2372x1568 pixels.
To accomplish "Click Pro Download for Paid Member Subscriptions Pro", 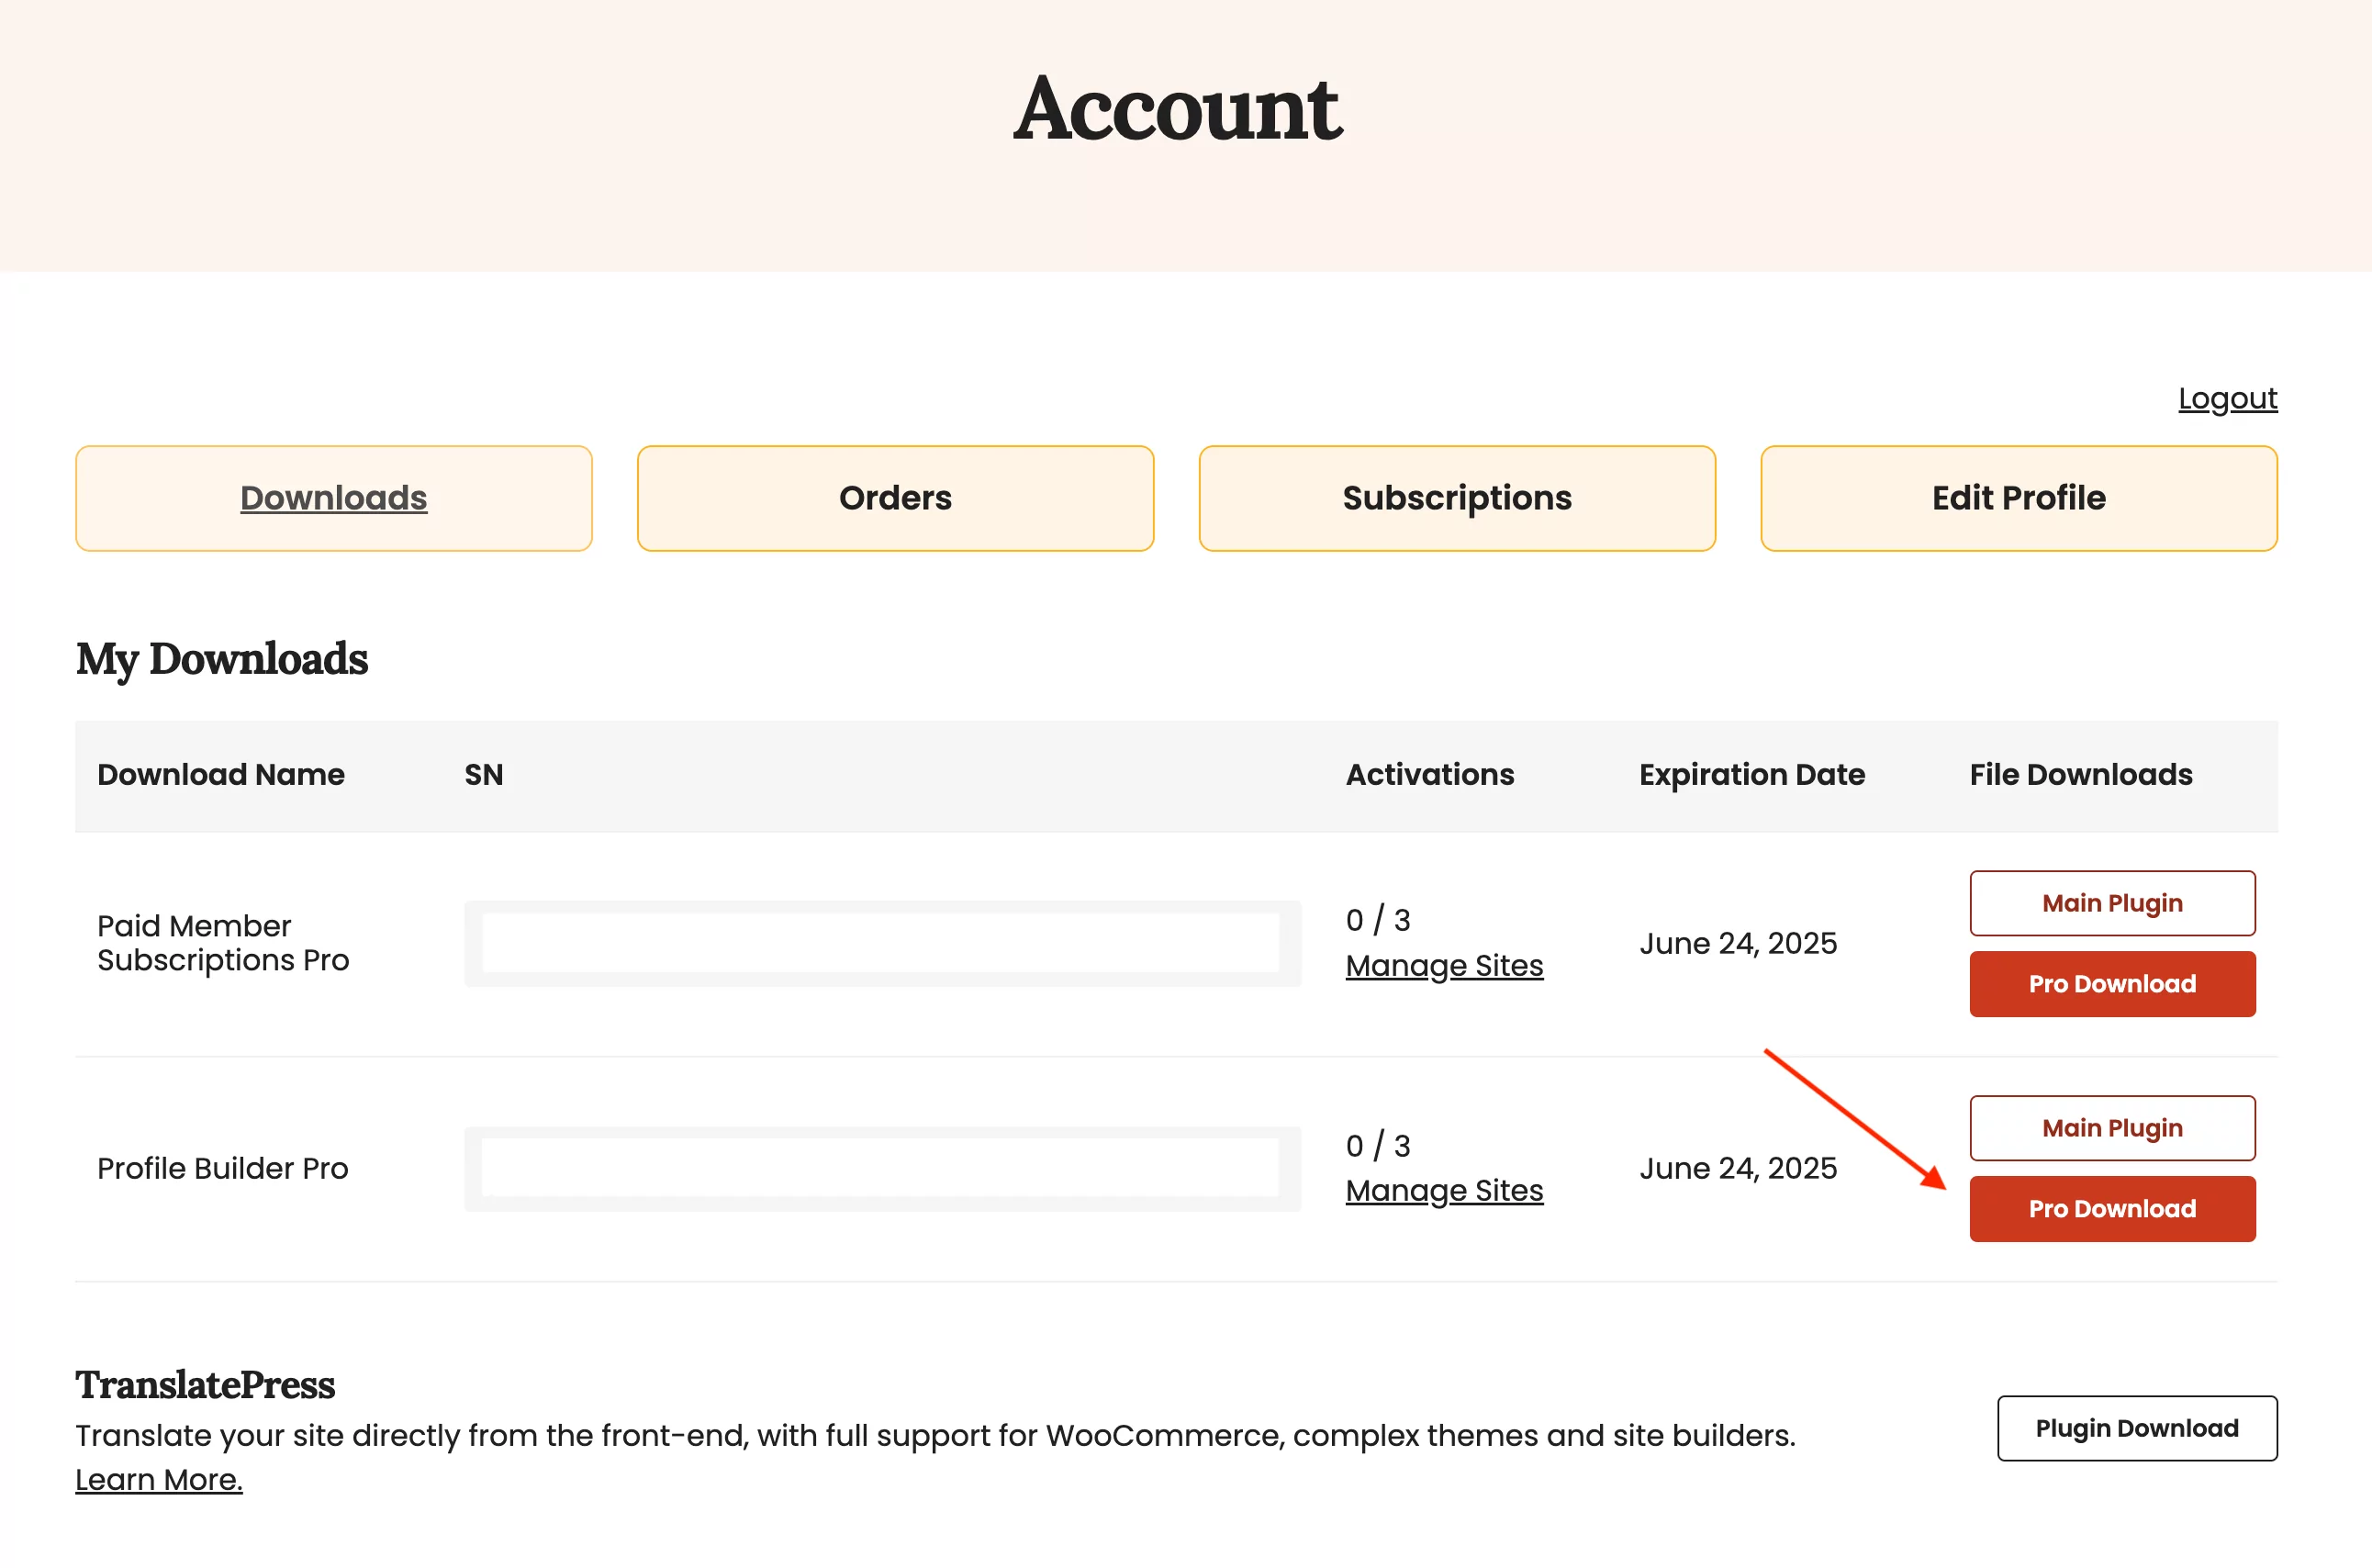I will point(2112,984).
